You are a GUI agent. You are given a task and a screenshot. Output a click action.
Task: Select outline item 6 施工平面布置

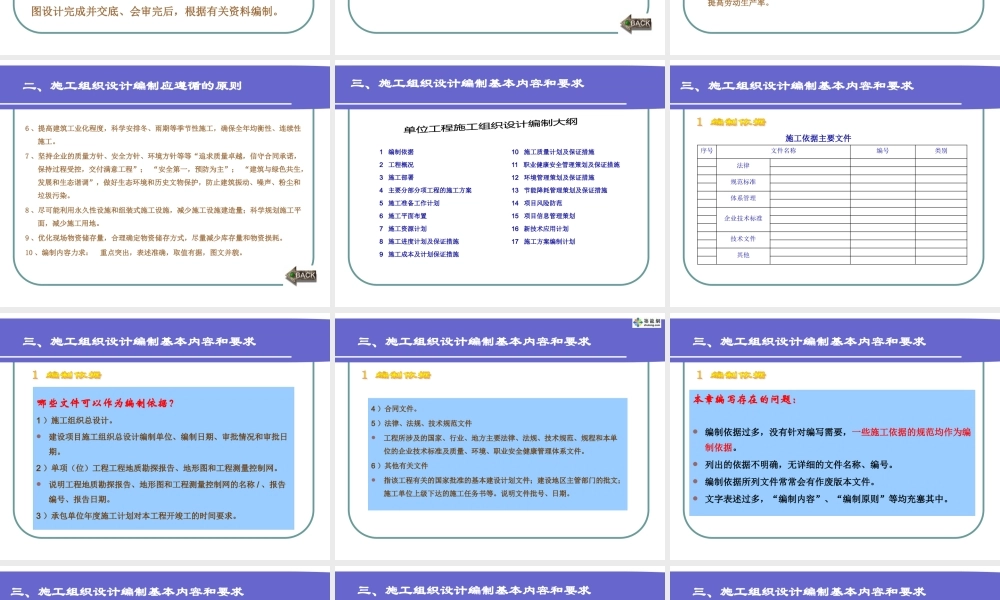pos(402,216)
